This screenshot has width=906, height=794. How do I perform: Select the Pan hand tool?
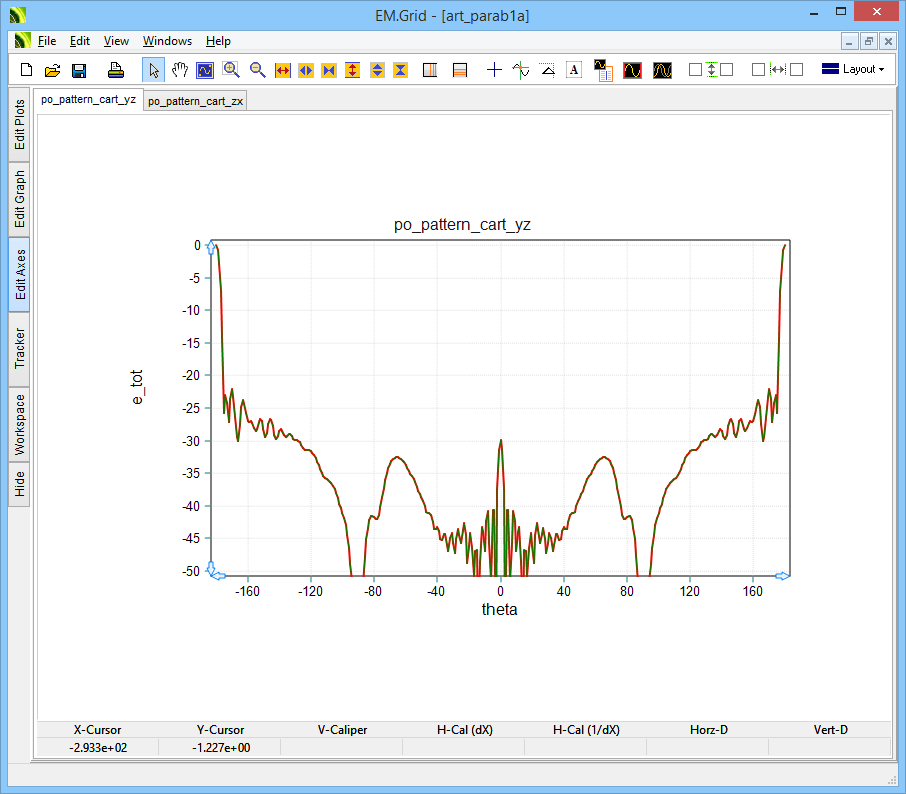180,70
